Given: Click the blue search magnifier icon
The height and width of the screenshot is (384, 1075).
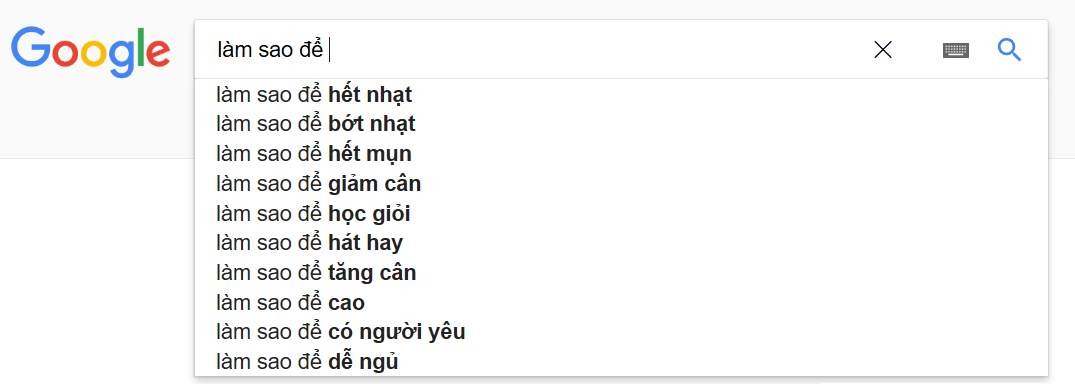Looking at the screenshot, I should point(1009,50).
